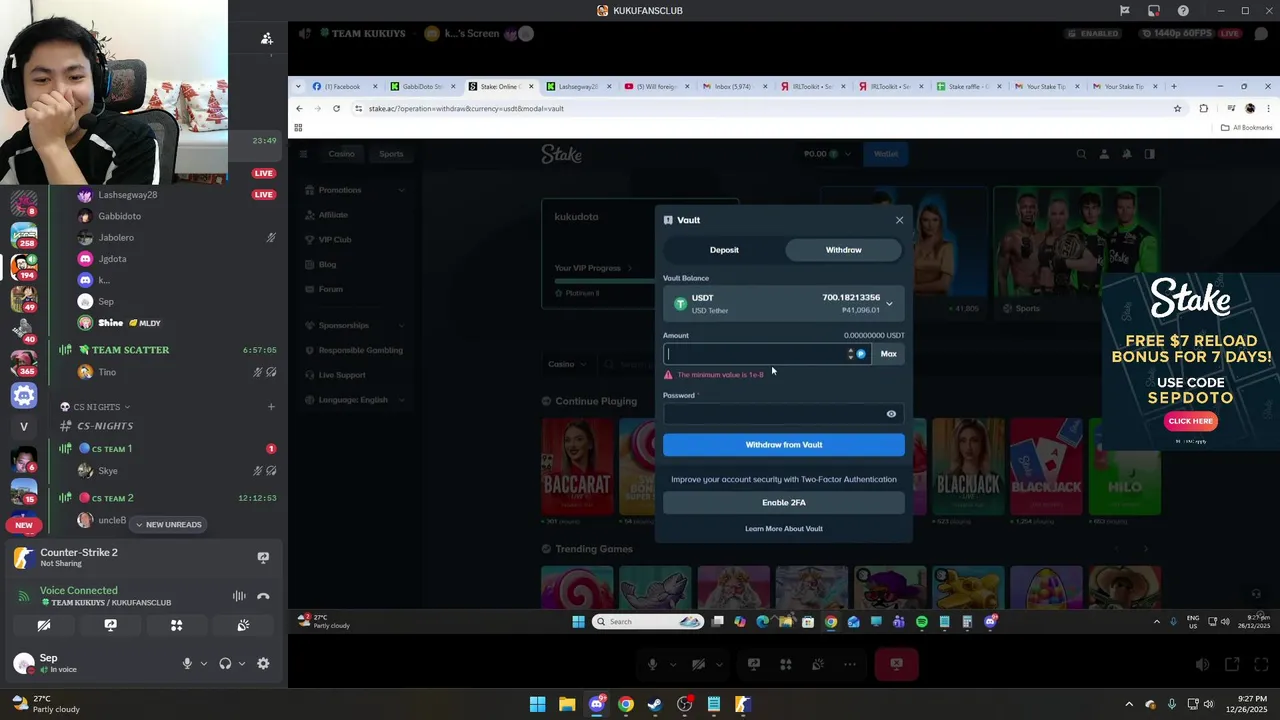Open Stake search magnifier icon

tap(1081, 154)
